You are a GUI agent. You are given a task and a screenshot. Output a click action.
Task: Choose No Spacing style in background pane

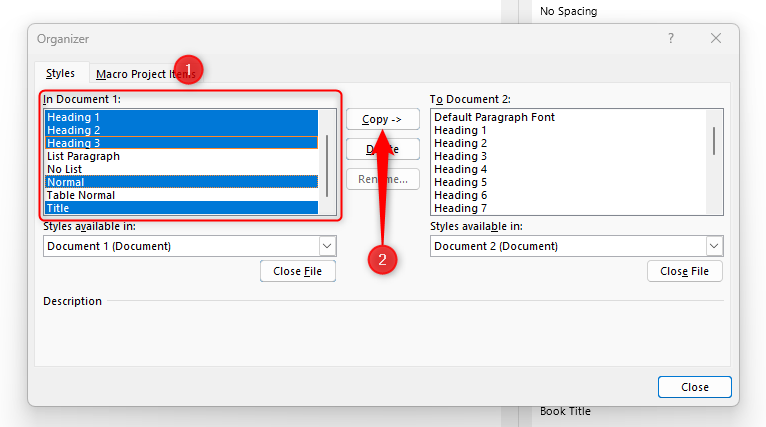pyautogui.click(x=569, y=11)
